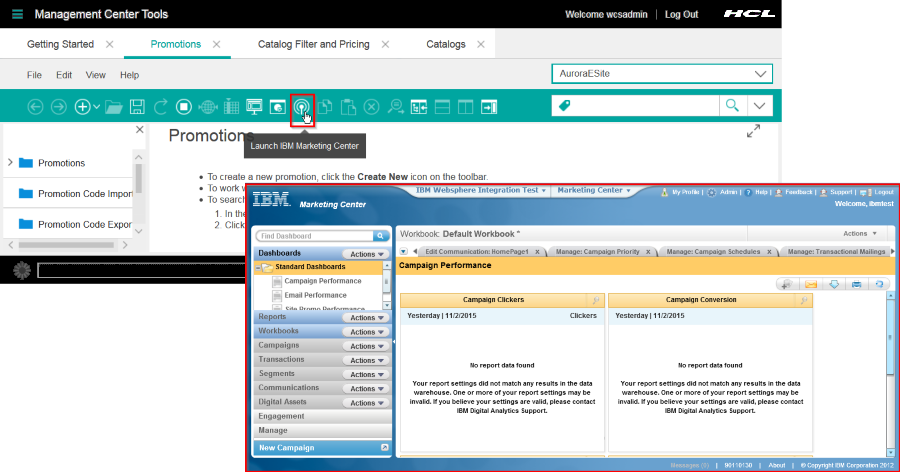Click the Paste clipboard toolbar icon
Viewport: 900px width, 472px height.
tap(348, 107)
